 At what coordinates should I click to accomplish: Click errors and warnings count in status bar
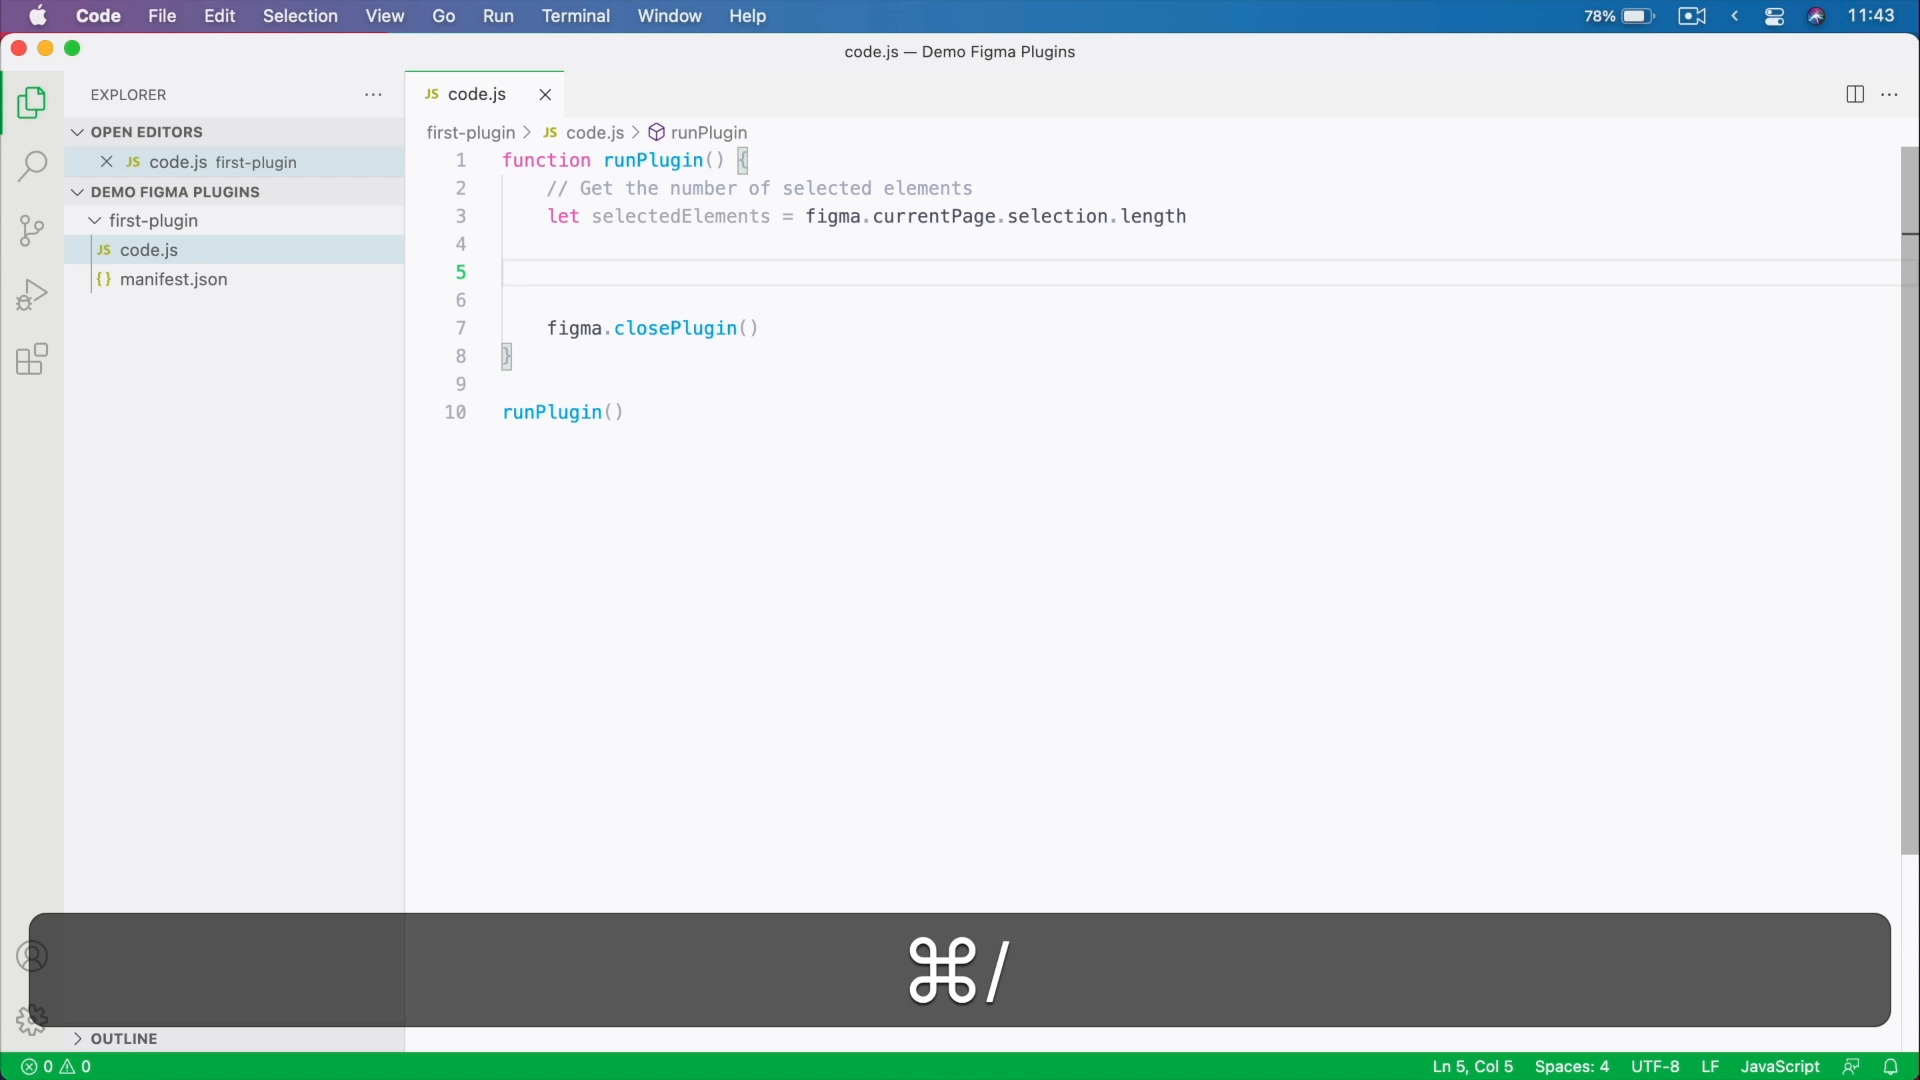58,1067
